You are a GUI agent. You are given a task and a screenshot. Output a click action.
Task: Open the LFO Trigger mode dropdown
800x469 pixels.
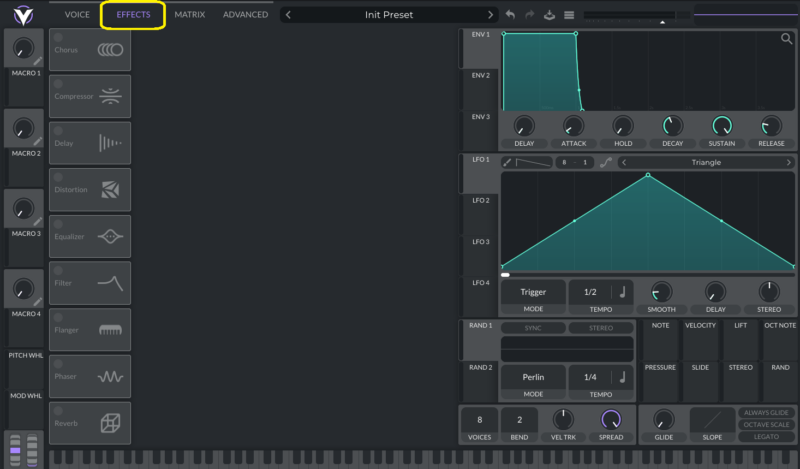point(533,292)
